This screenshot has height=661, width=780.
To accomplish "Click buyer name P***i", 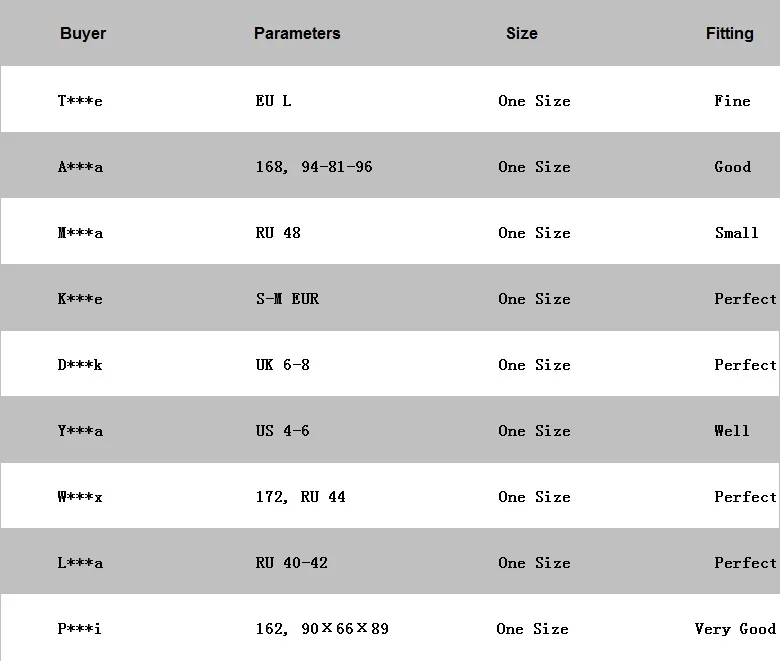I will 80,629.
